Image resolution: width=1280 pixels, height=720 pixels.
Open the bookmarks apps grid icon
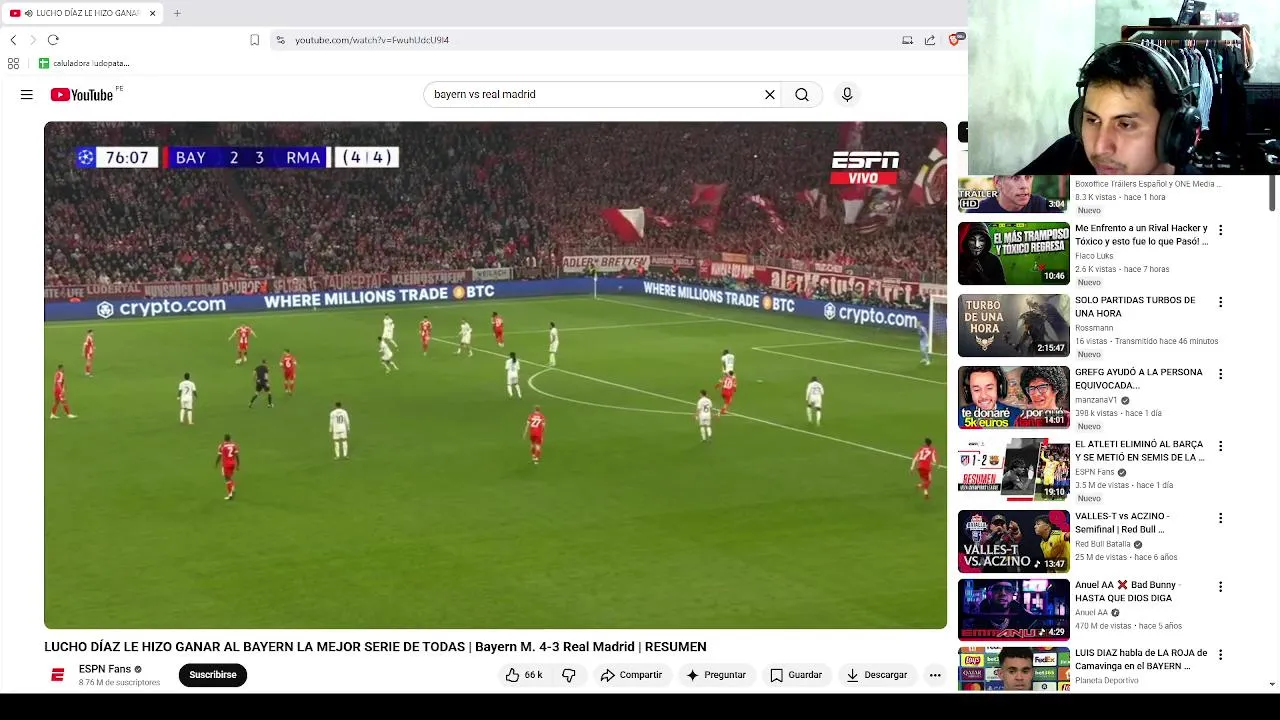click(x=13, y=63)
